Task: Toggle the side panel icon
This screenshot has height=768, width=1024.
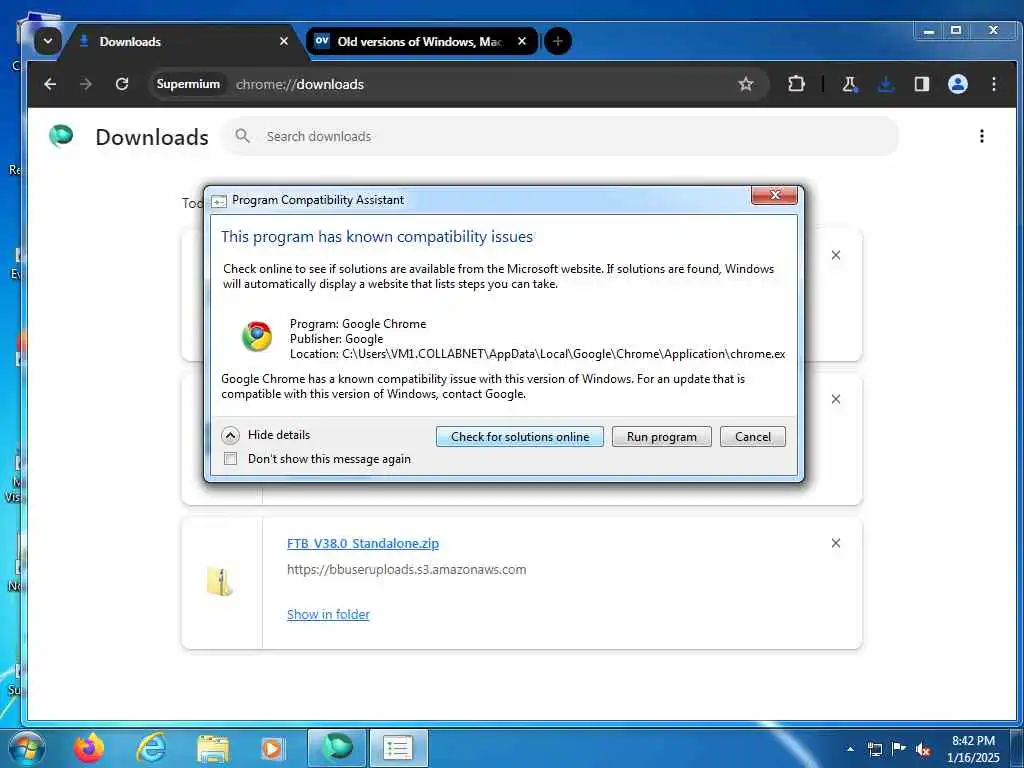Action: 921,84
